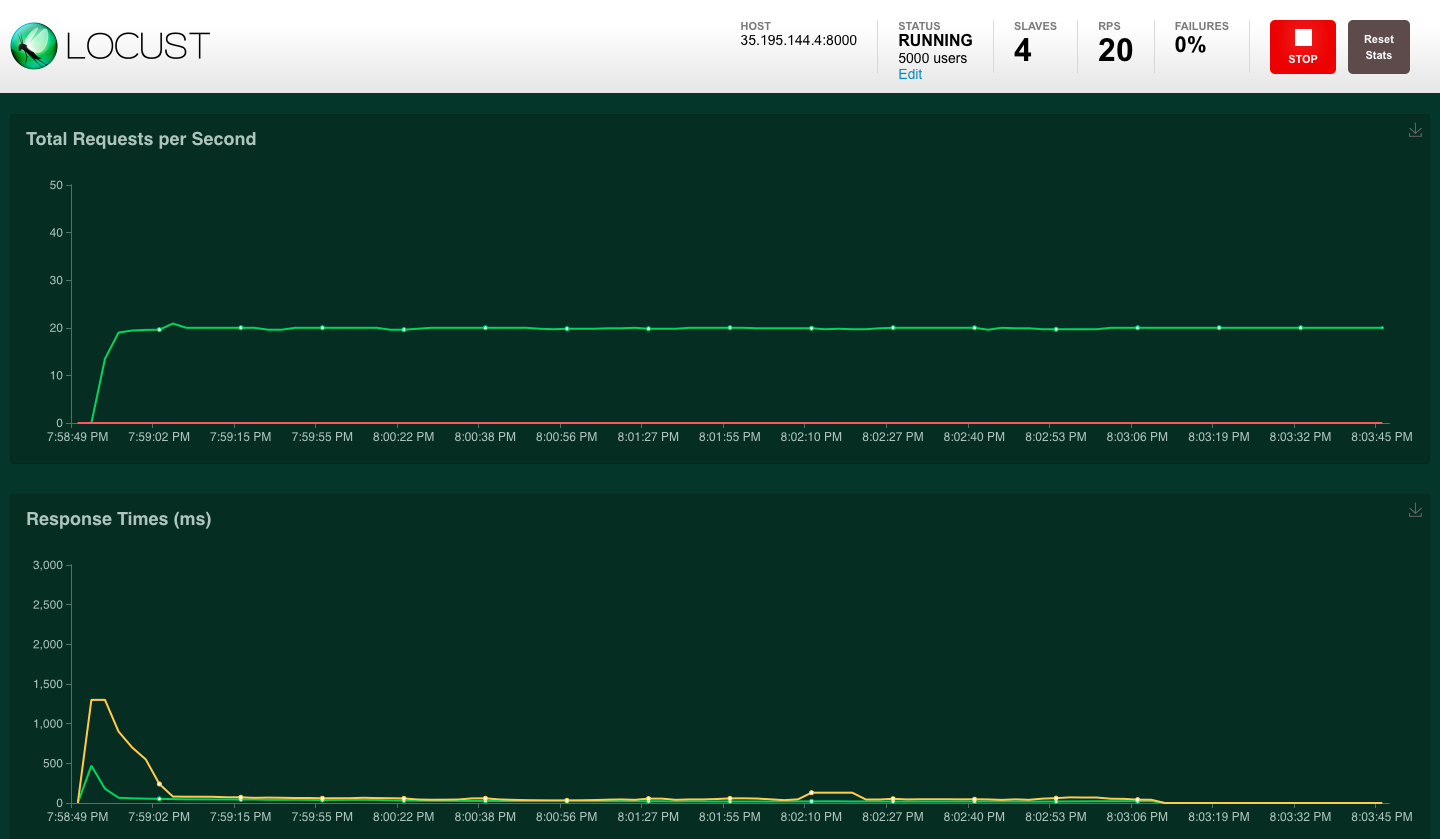
Task: Open the Edit link under user count
Action: (910, 74)
